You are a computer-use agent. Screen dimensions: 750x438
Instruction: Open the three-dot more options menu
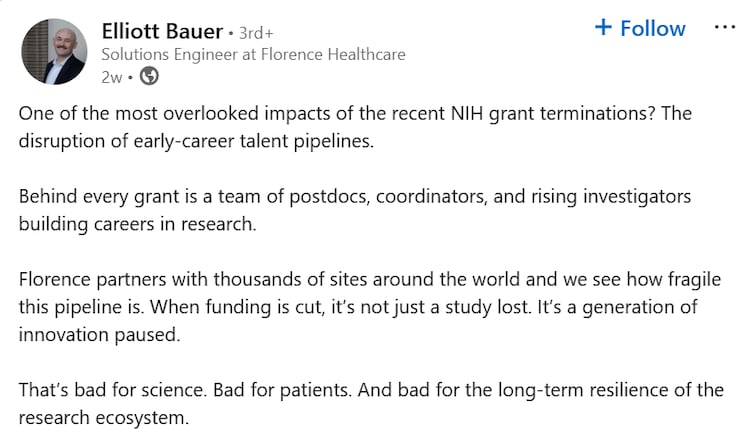724,28
